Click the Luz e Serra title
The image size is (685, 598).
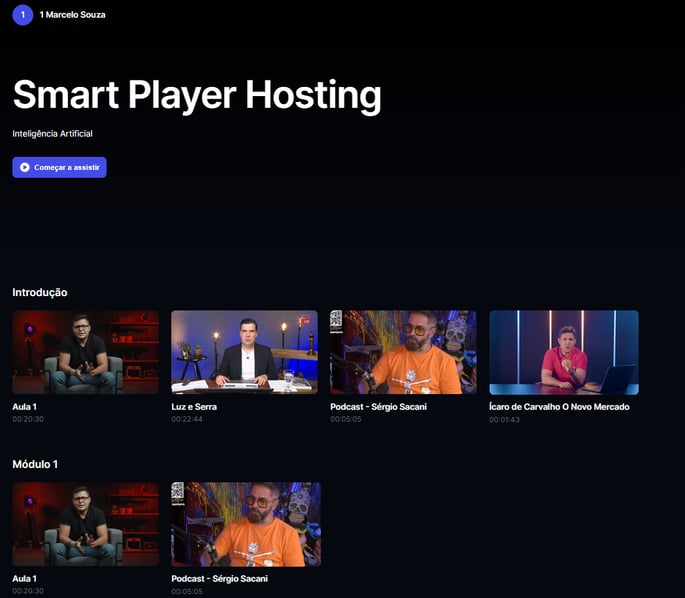194,407
